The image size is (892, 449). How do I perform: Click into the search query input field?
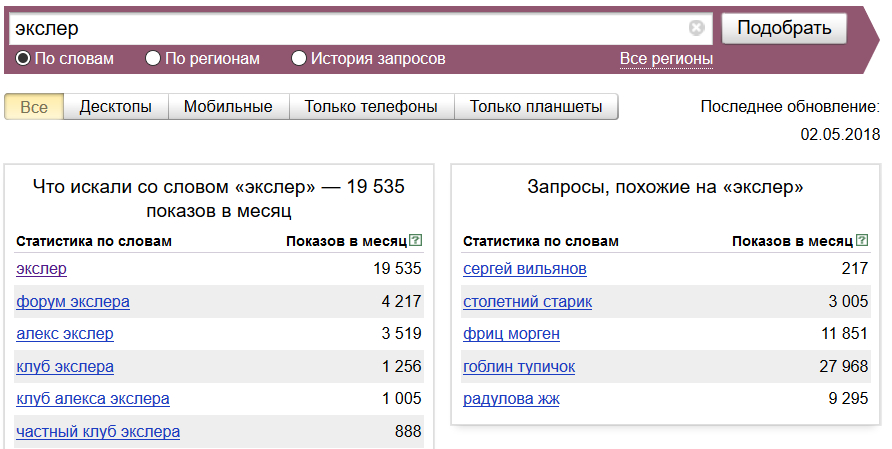click(350, 28)
